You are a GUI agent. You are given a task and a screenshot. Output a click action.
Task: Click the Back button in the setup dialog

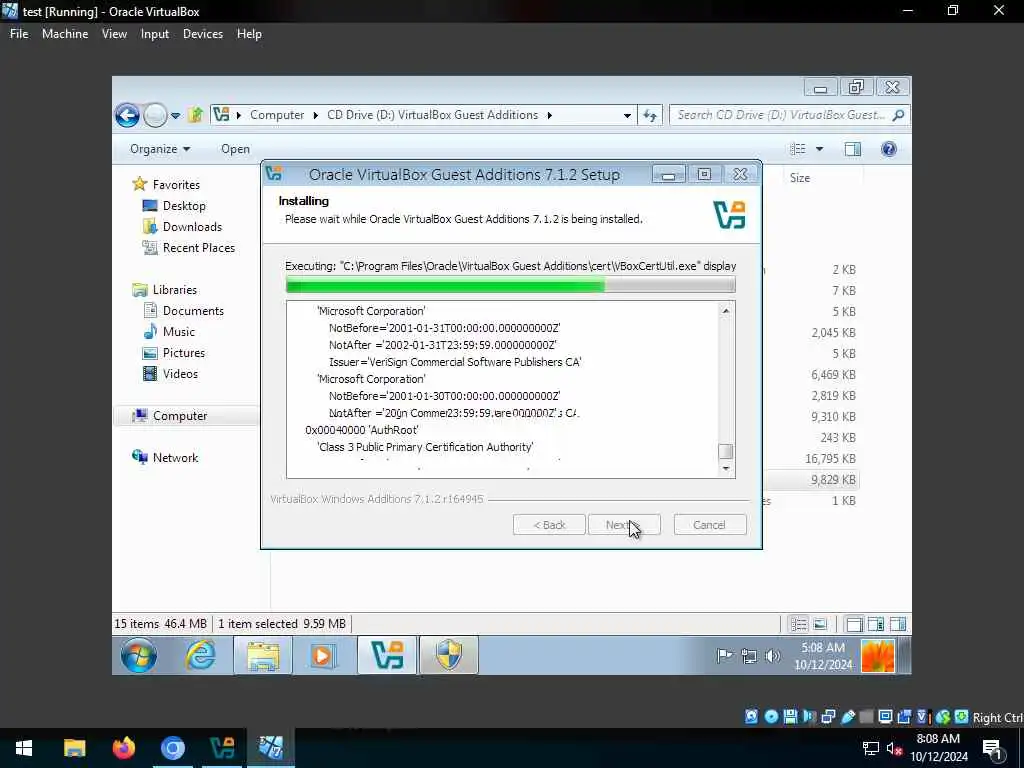pyautogui.click(x=549, y=525)
